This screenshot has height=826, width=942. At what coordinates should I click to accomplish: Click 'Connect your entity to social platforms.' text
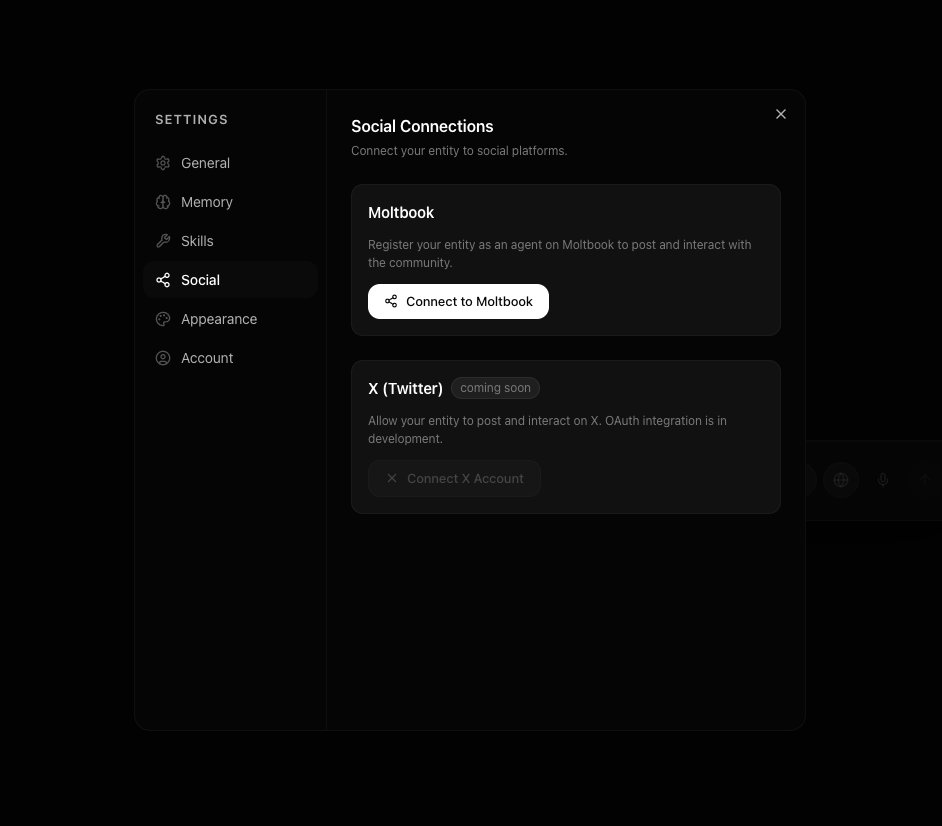click(x=459, y=151)
